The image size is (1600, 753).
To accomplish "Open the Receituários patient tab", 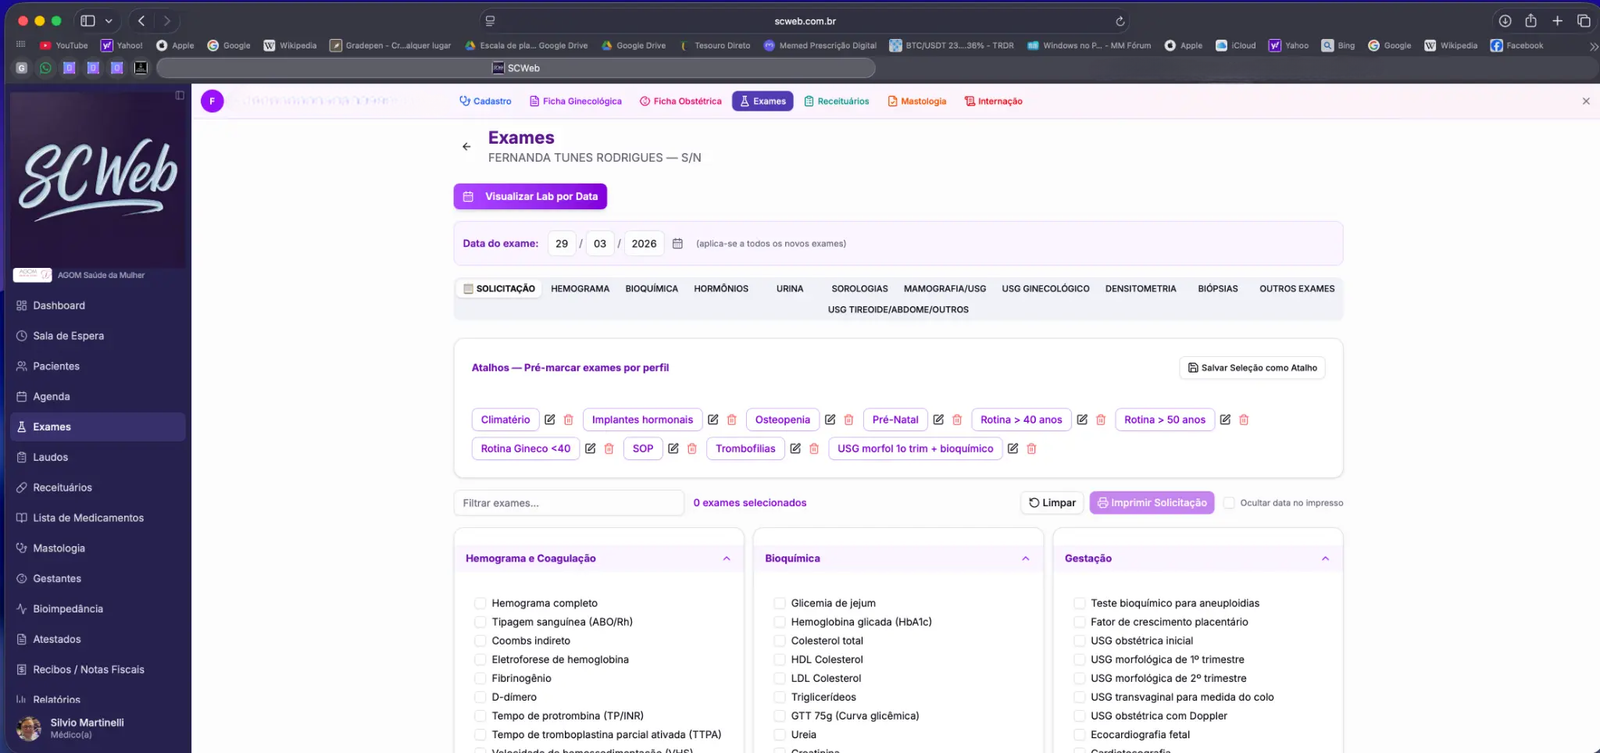I will click(x=837, y=101).
